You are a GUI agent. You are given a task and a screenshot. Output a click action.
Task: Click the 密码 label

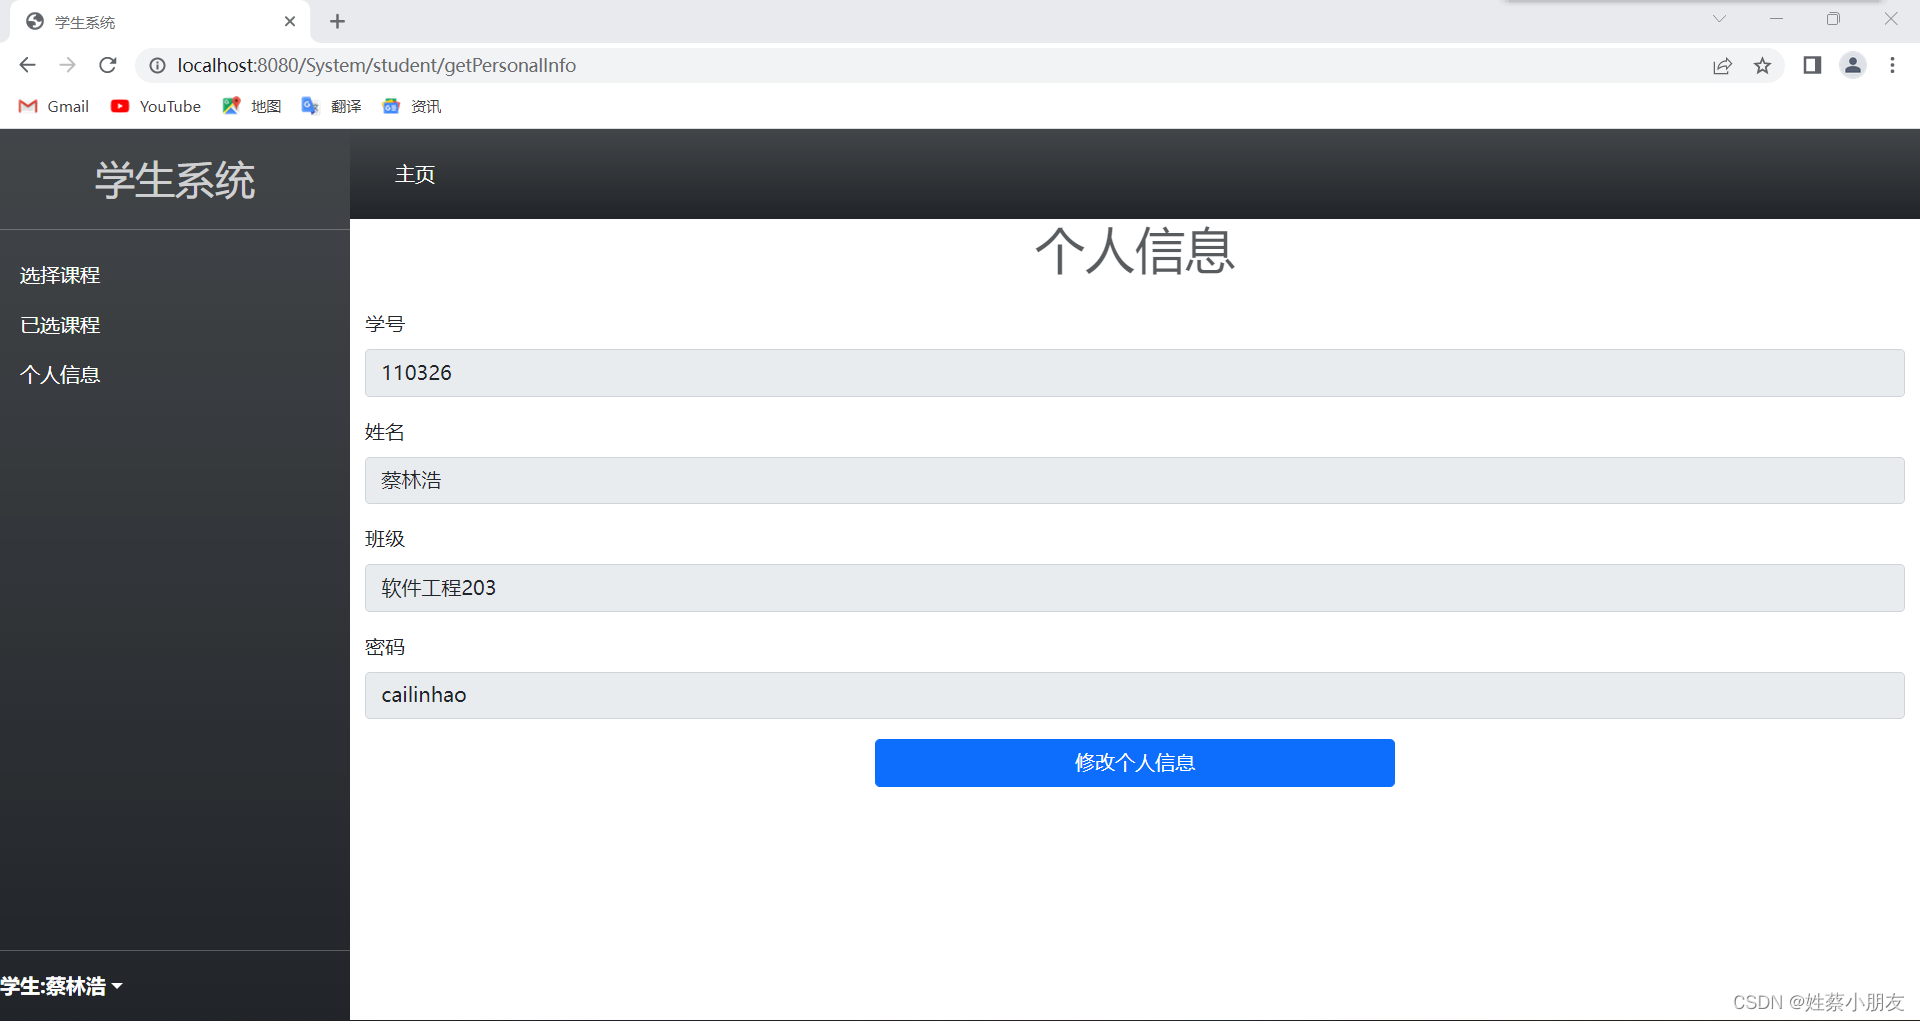[385, 647]
